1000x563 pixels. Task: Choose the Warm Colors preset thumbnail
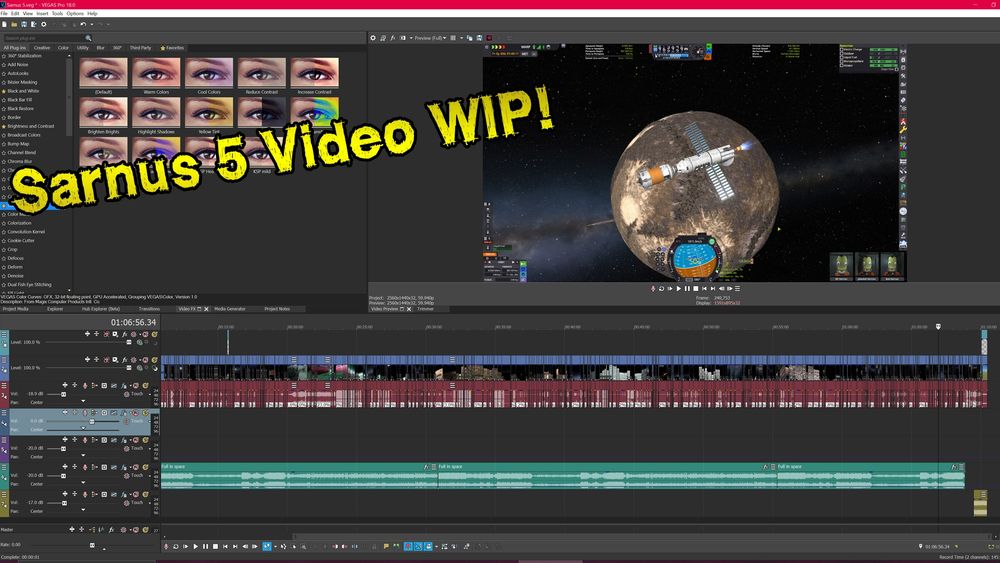tap(156, 73)
